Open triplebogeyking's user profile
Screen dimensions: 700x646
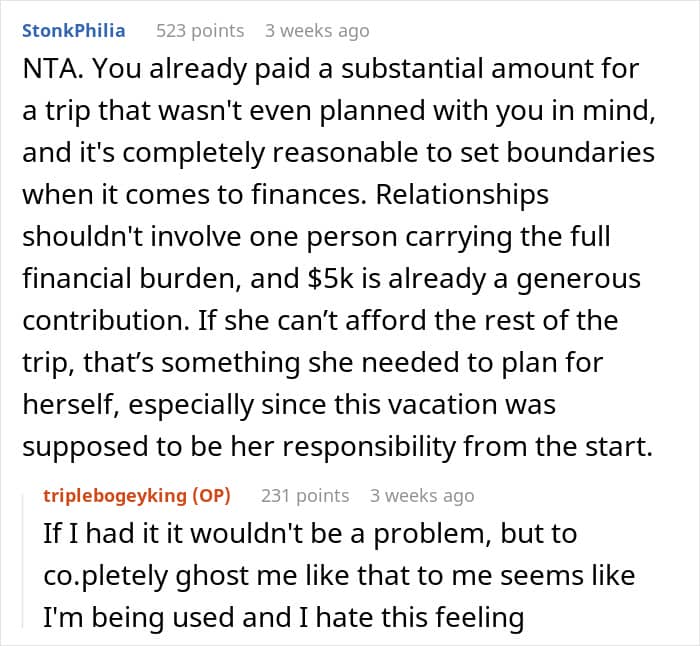121,495
